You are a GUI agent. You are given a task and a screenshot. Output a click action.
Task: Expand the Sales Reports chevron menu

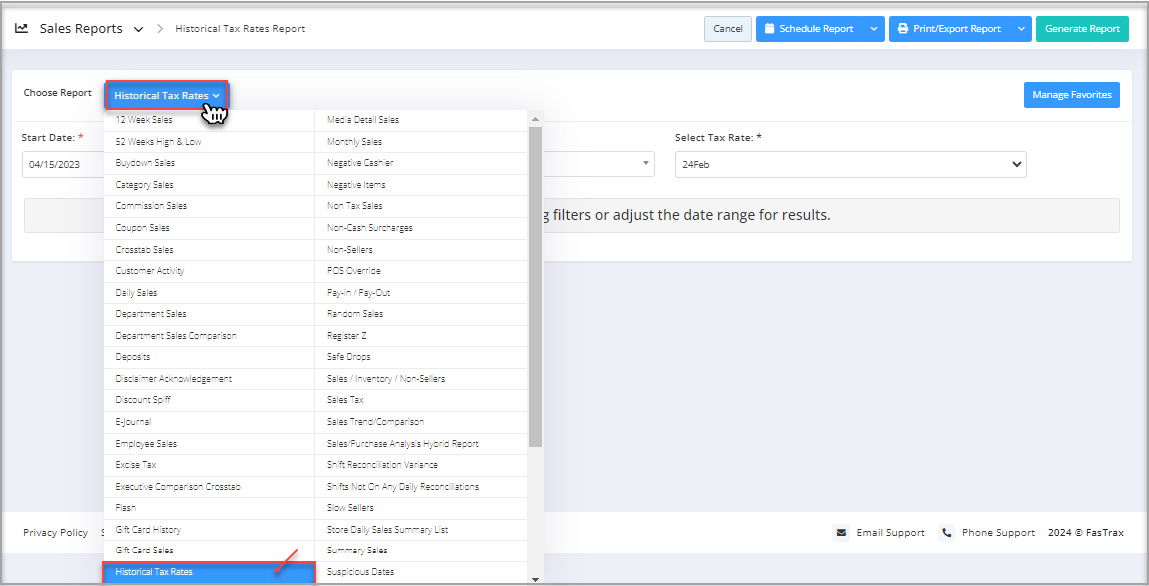(138, 29)
